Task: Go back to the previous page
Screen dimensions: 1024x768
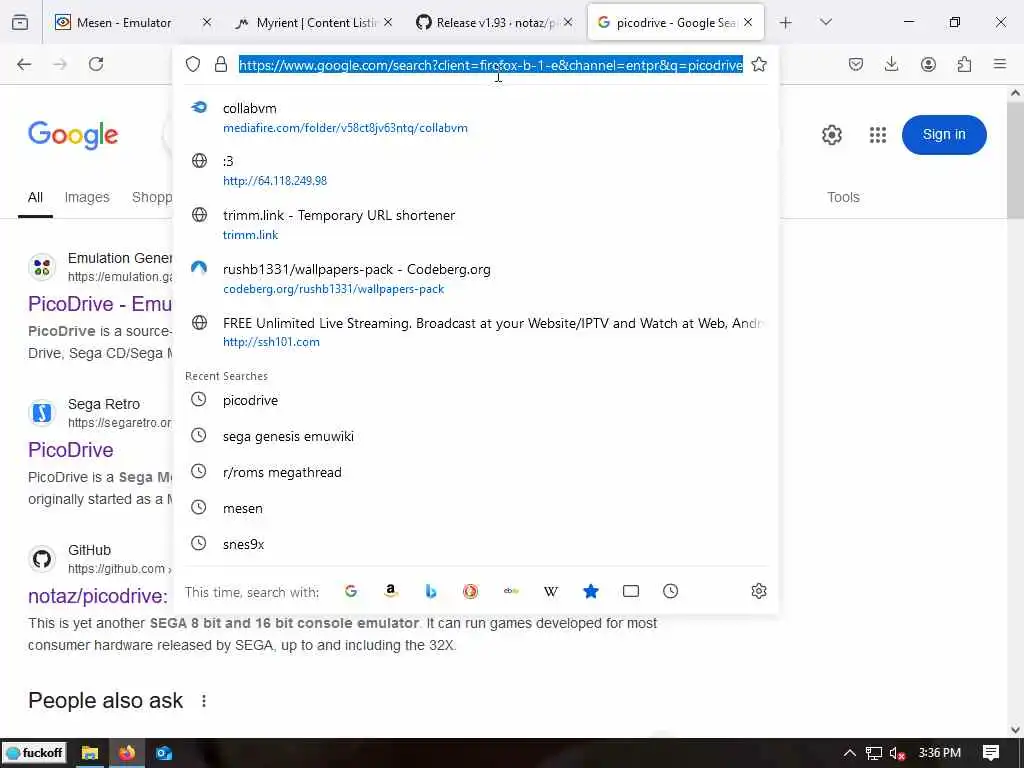Action: coord(24,64)
